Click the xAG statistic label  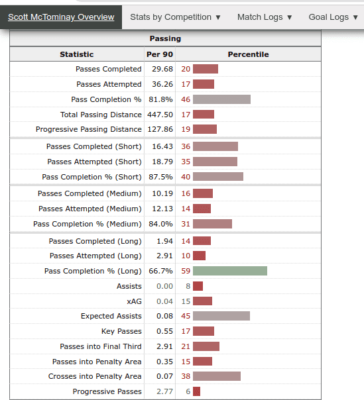click(134, 301)
